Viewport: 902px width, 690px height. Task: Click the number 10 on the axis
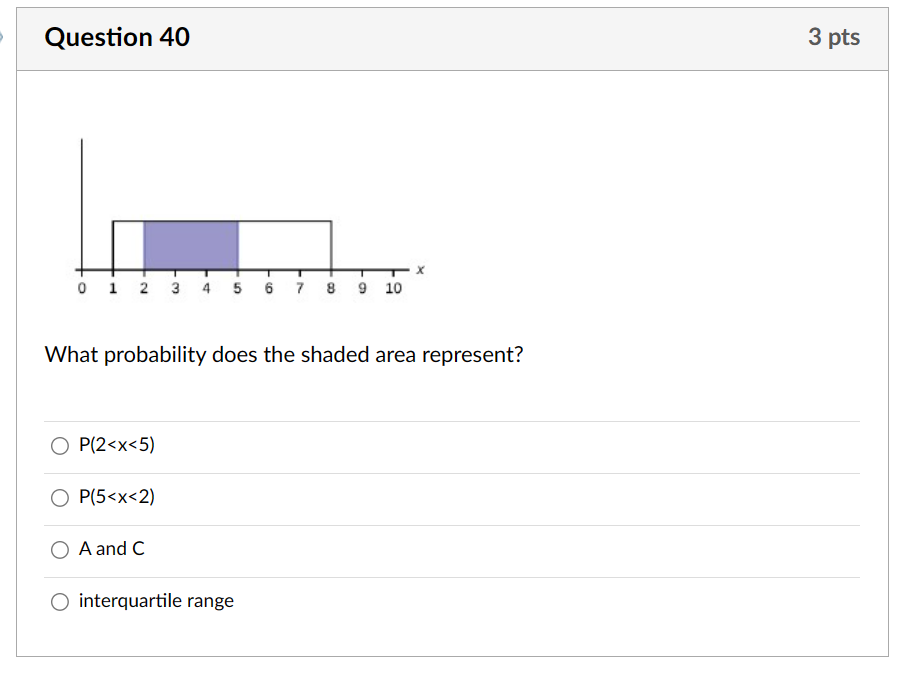pyautogui.click(x=393, y=289)
